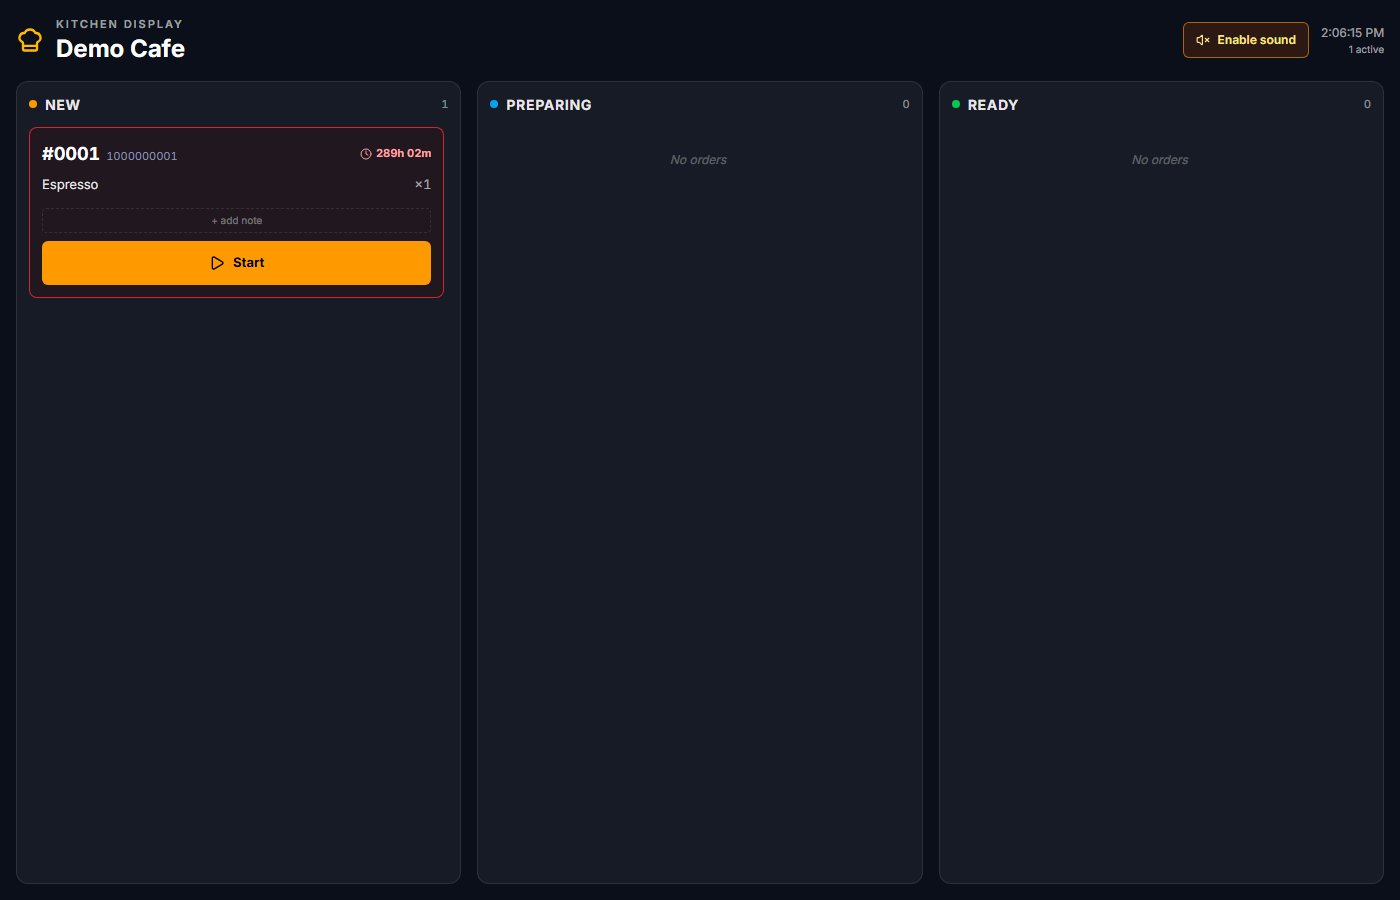Click the clock icon on order #0001

[366, 154]
